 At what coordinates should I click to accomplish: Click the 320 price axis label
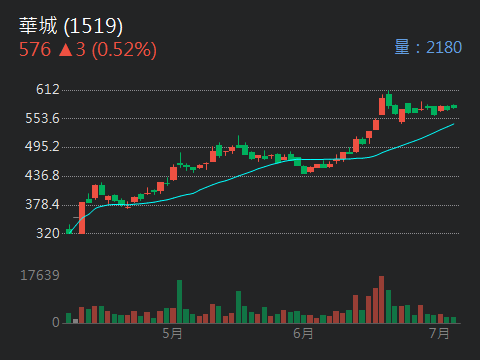pyautogui.click(x=48, y=233)
